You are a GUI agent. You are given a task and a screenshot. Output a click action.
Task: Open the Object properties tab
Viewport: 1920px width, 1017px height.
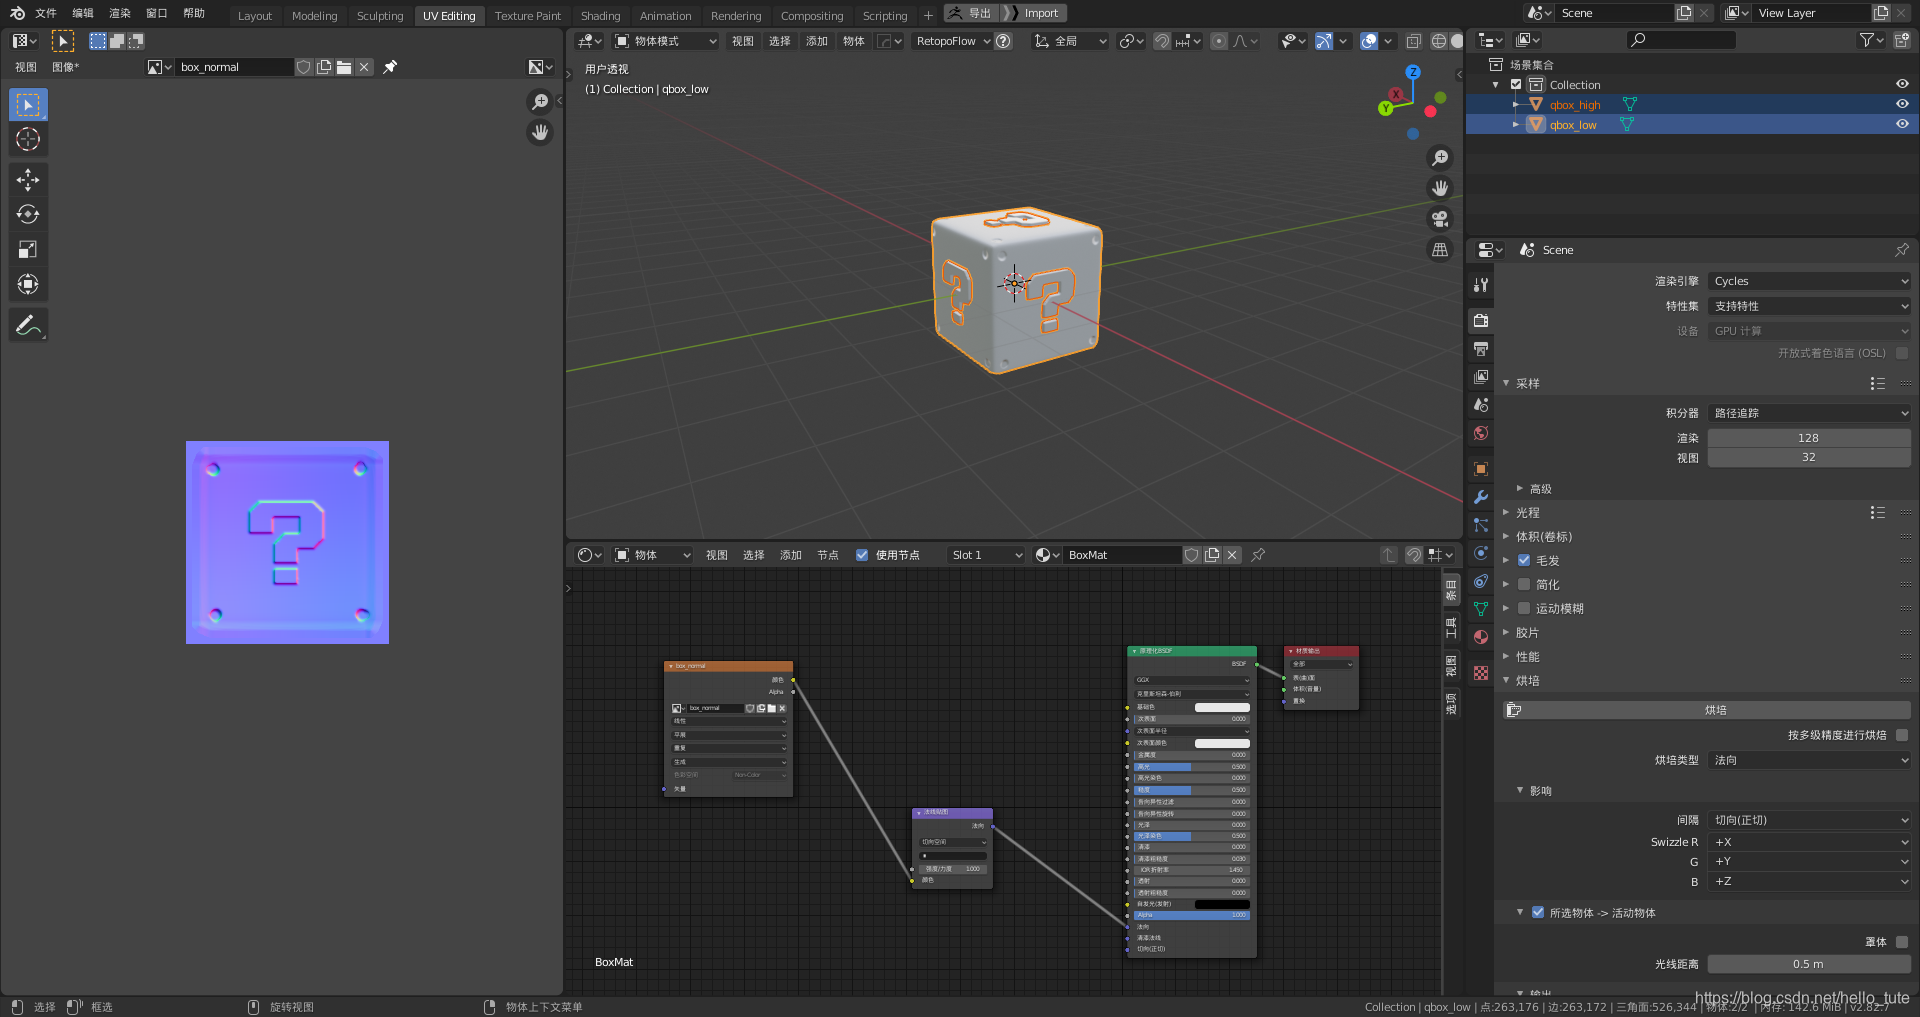[x=1481, y=469]
